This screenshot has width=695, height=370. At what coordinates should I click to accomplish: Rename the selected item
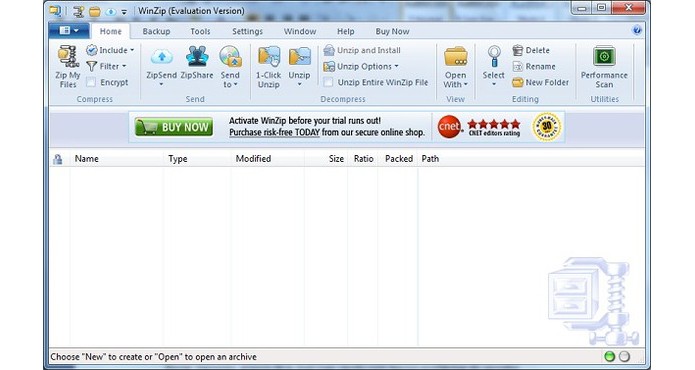[534, 66]
